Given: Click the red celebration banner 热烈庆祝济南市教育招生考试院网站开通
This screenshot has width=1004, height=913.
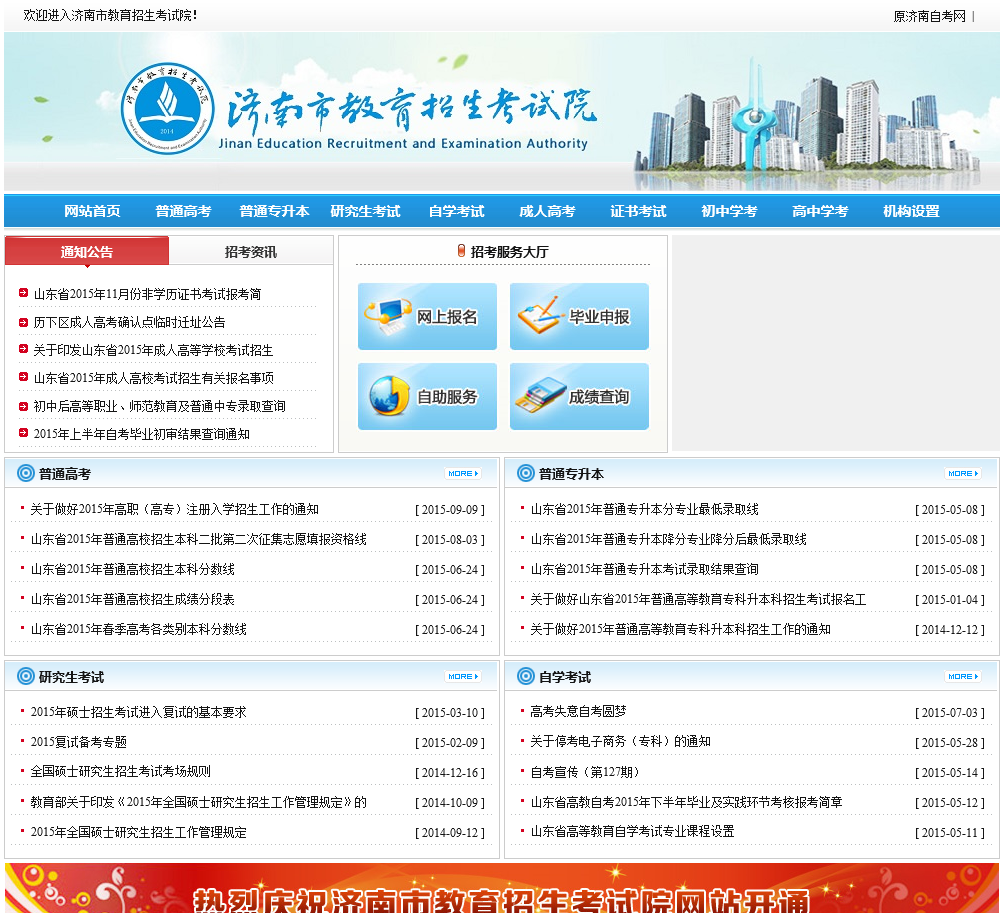Looking at the screenshot, I should click(502, 888).
